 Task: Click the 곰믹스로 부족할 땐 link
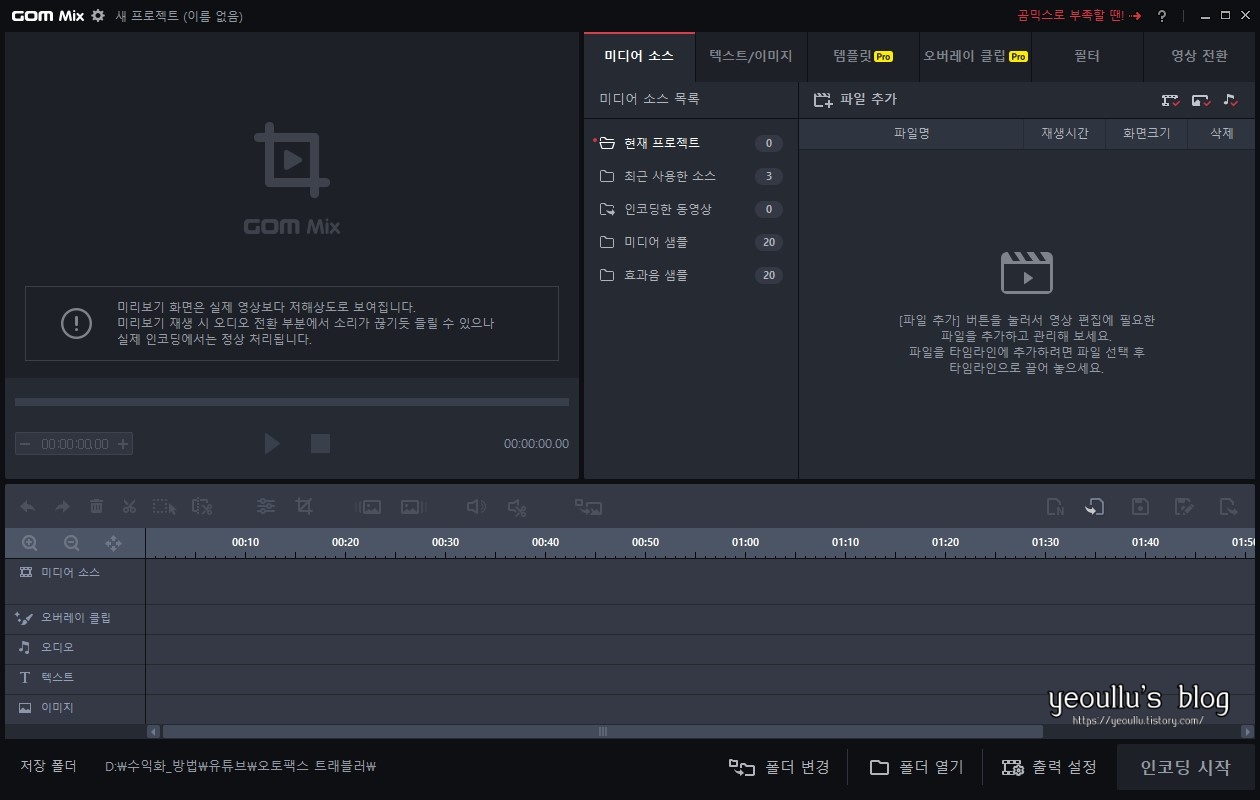pyautogui.click(x=1079, y=15)
